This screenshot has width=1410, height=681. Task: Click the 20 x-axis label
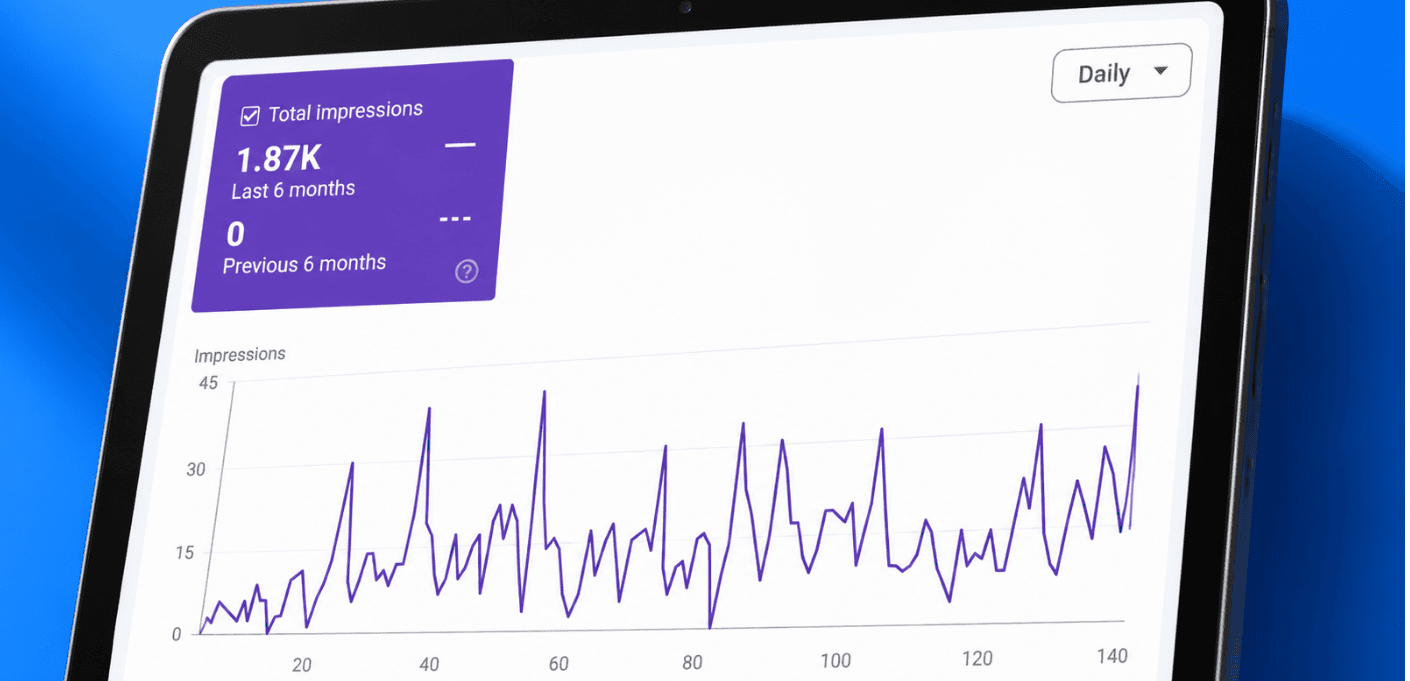click(301, 664)
